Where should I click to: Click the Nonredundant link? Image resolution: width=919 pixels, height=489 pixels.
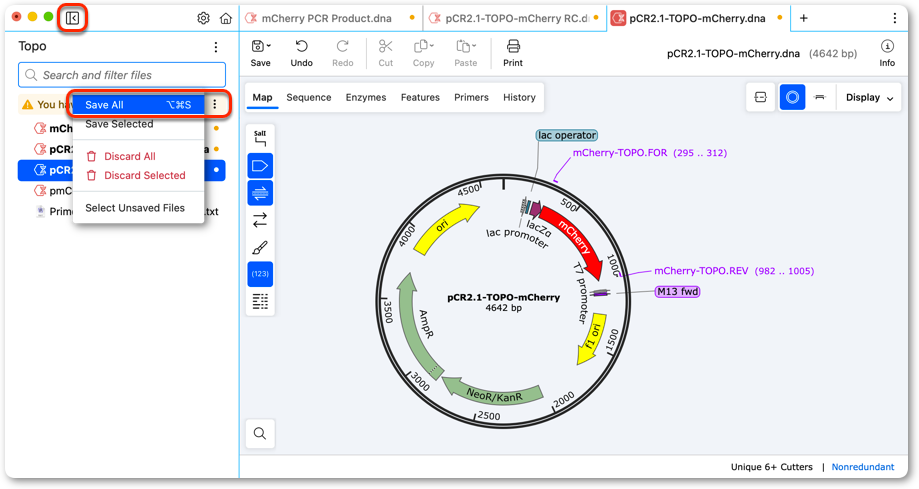tap(863, 467)
